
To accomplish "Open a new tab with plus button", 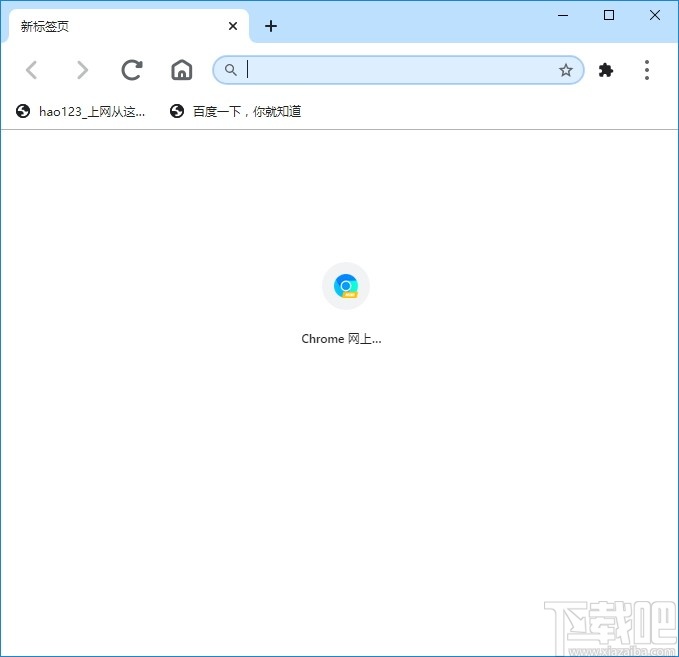I will coord(271,26).
